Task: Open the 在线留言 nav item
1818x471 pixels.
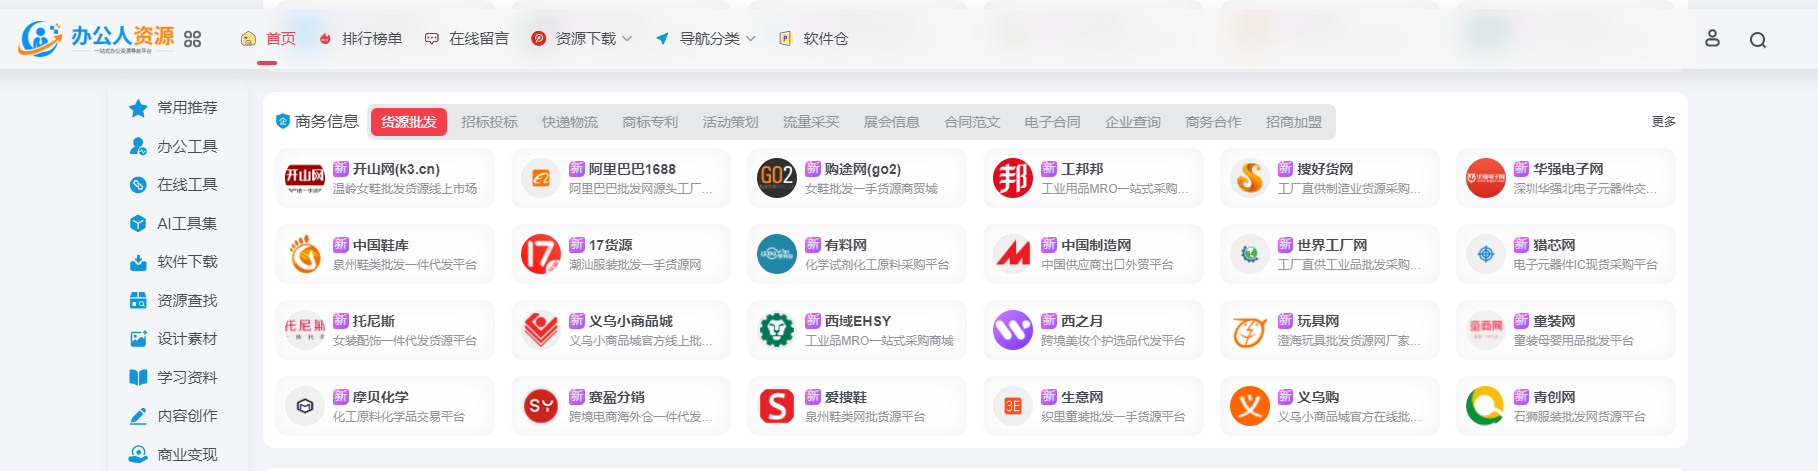Action: tap(467, 39)
